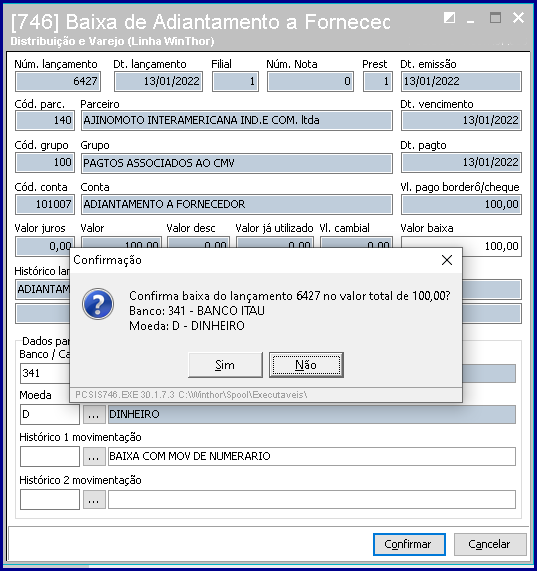This screenshot has height=571, width=537.
Task: Click Sim in the confirmation dialog
Action: tap(225, 365)
